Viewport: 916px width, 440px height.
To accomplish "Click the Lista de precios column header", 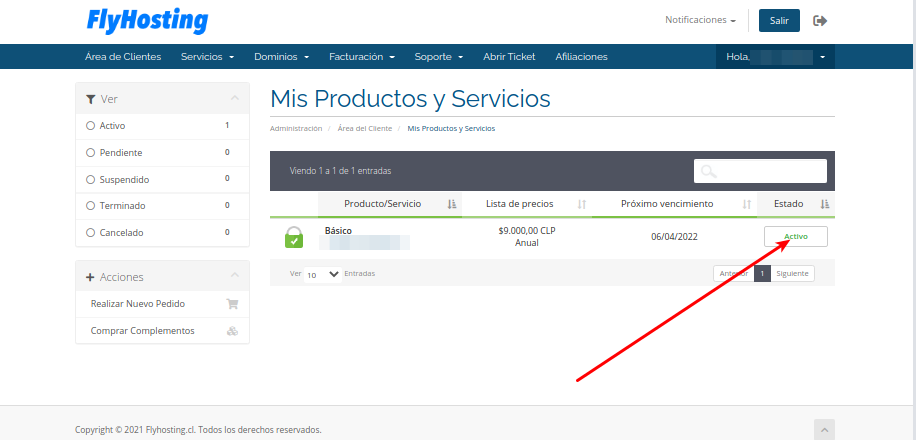I will [527, 204].
